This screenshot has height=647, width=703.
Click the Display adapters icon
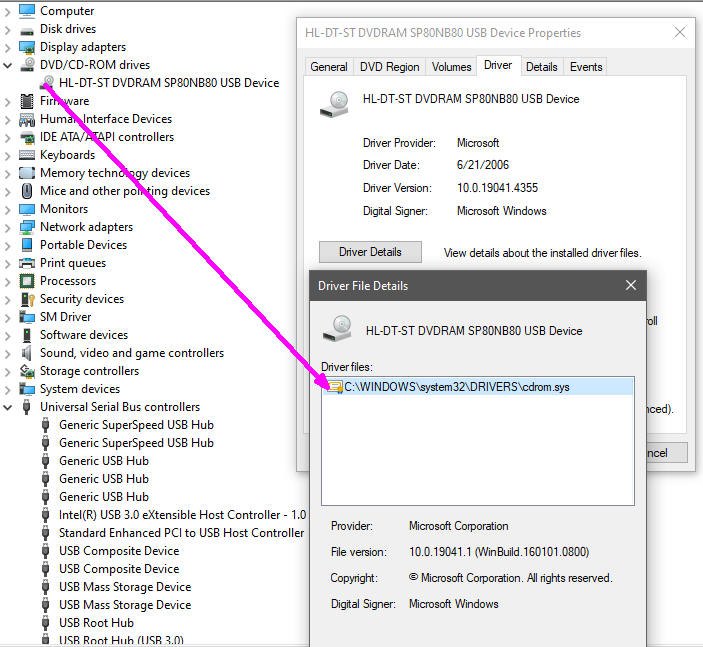pos(27,47)
